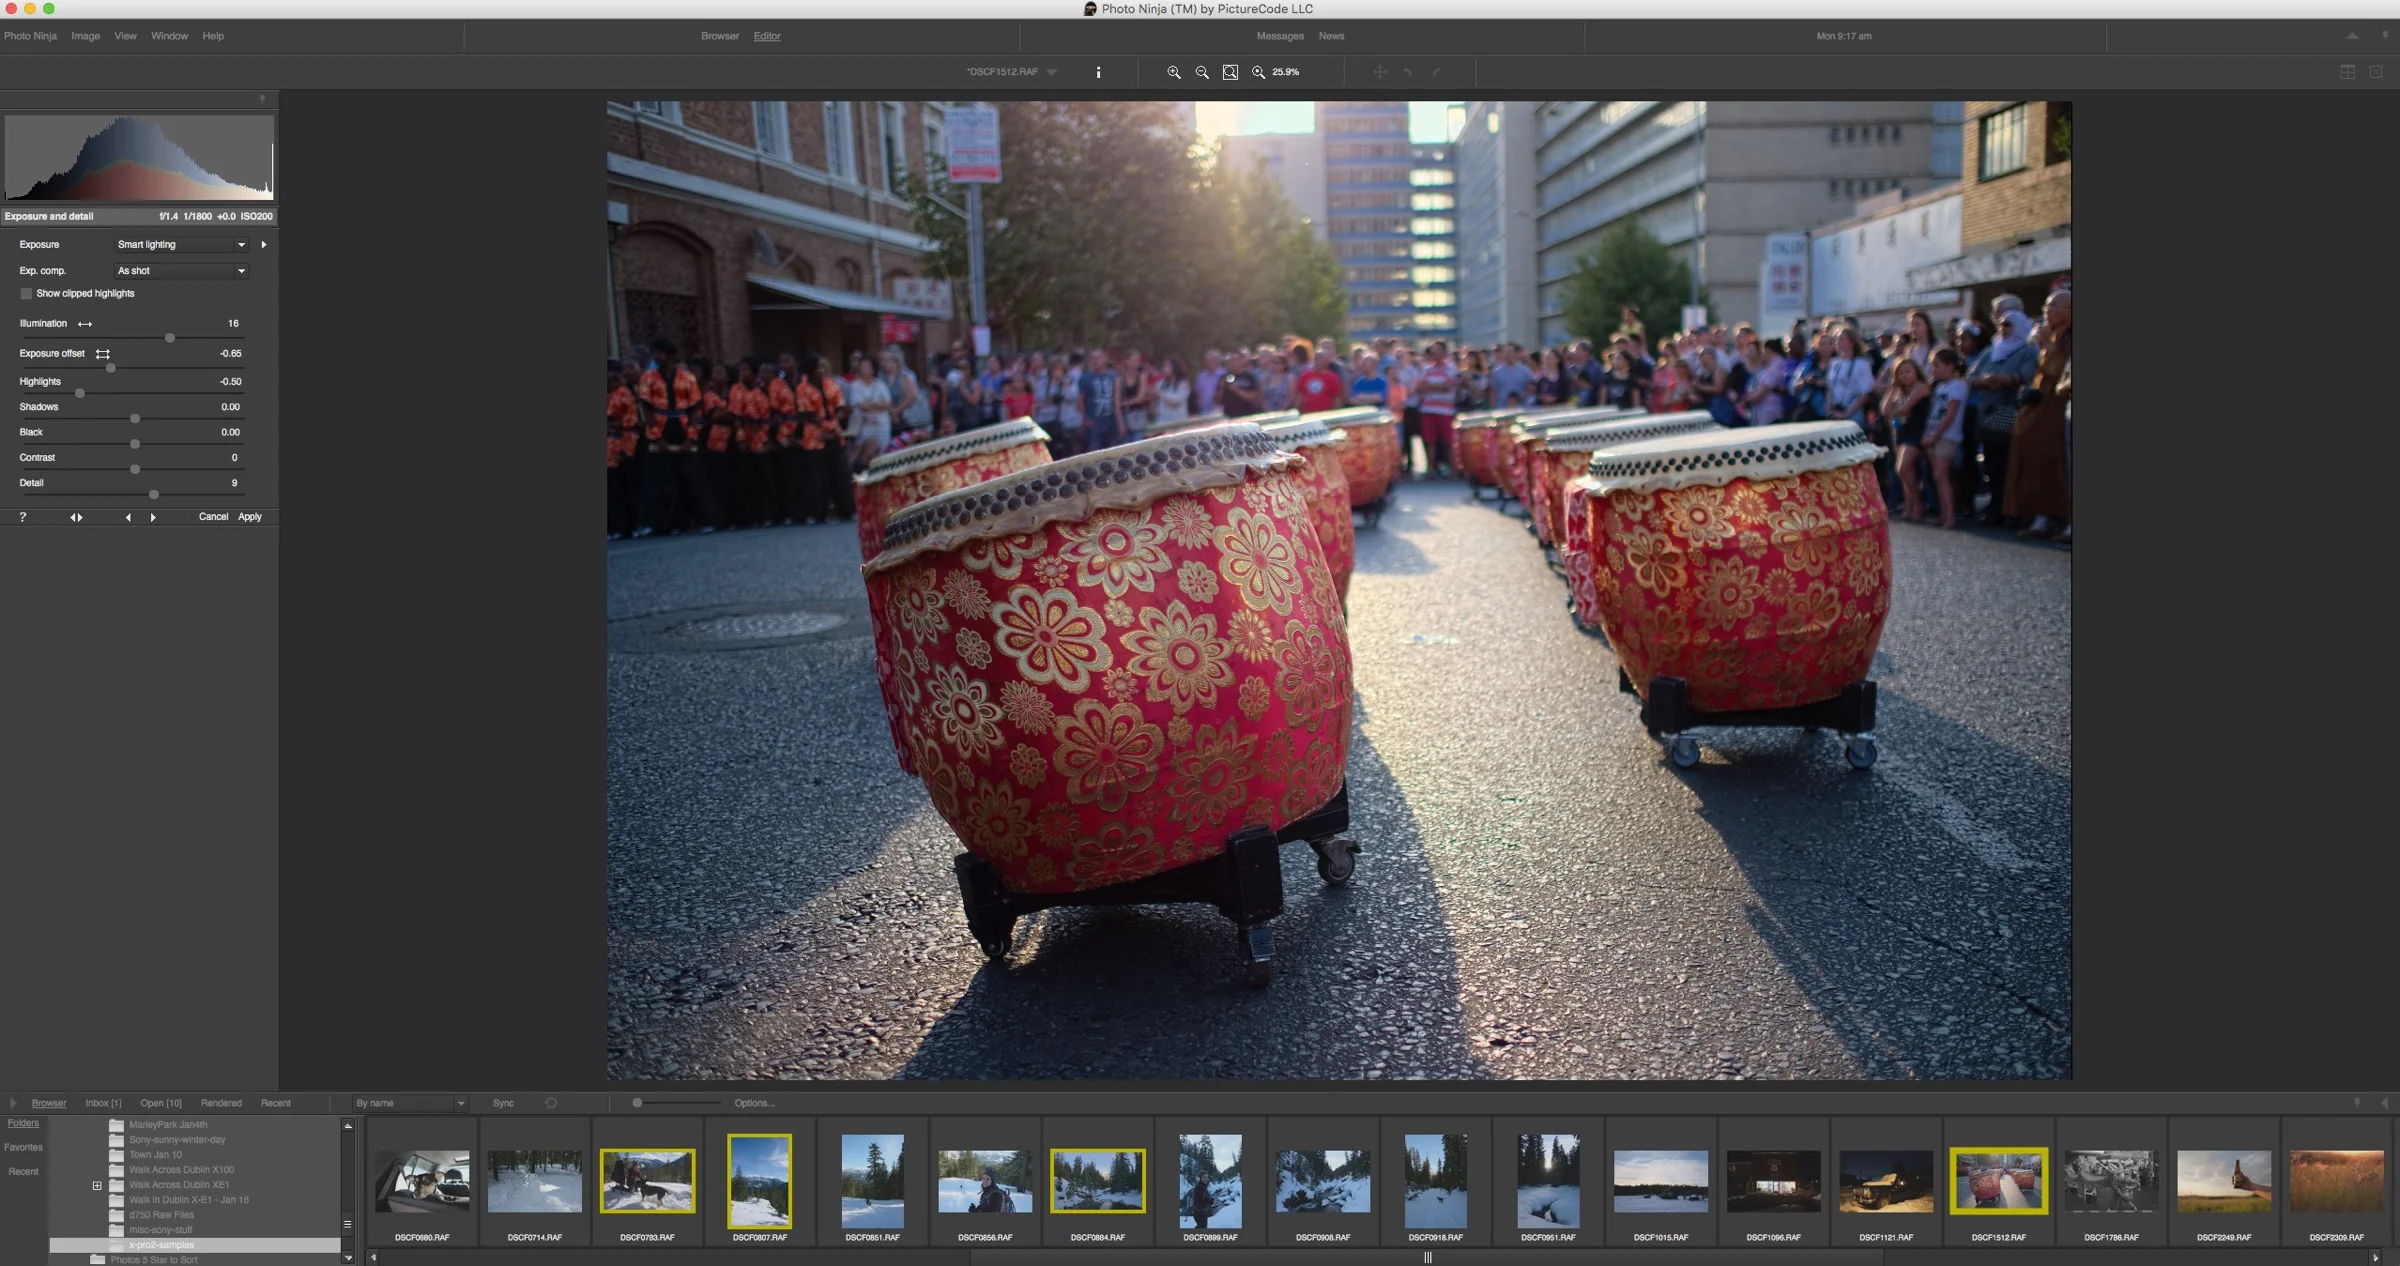Open image info with the 'i' icon
This screenshot has height=1266, width=2400.
pyautogui.click(x=1098, y=72)
